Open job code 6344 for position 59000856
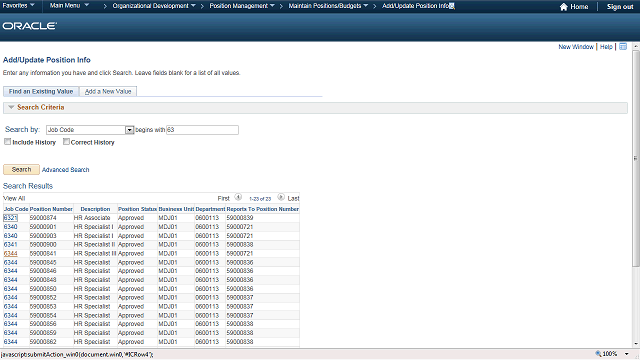Screen dimensions: 640x360 pos(11,324)
